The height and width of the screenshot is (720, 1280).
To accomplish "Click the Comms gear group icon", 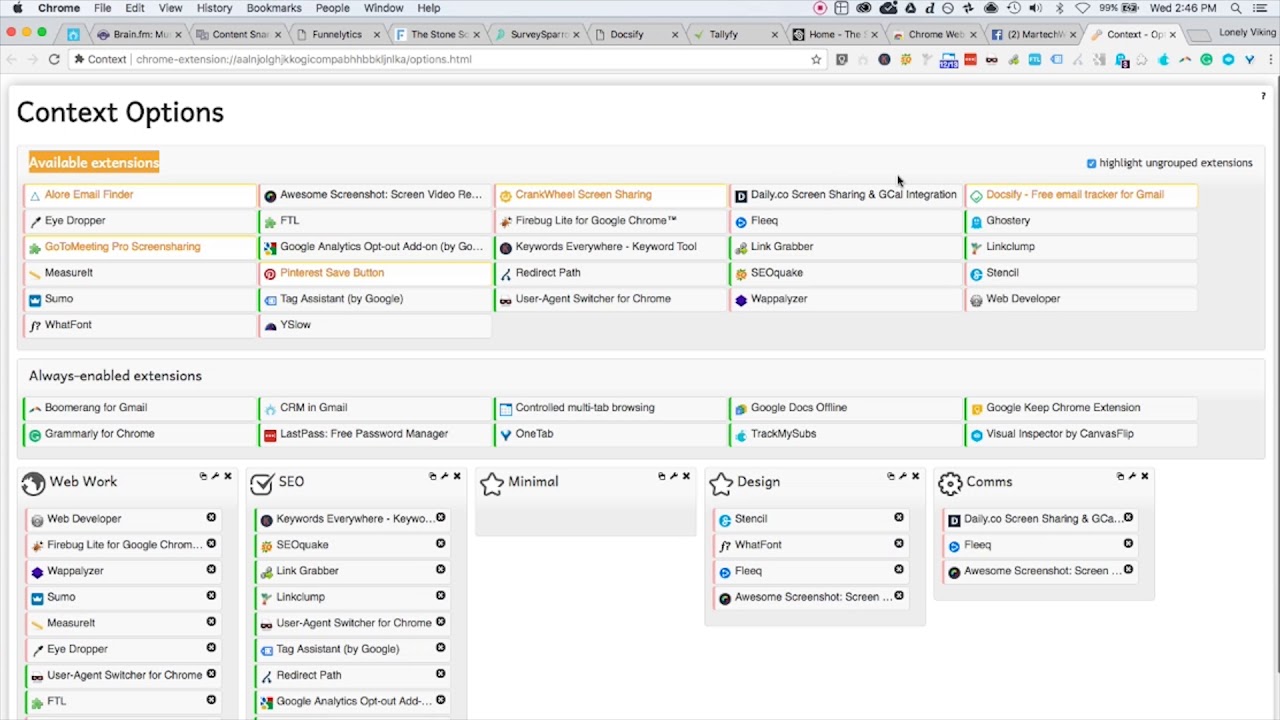I will click(x=950, y=484).
